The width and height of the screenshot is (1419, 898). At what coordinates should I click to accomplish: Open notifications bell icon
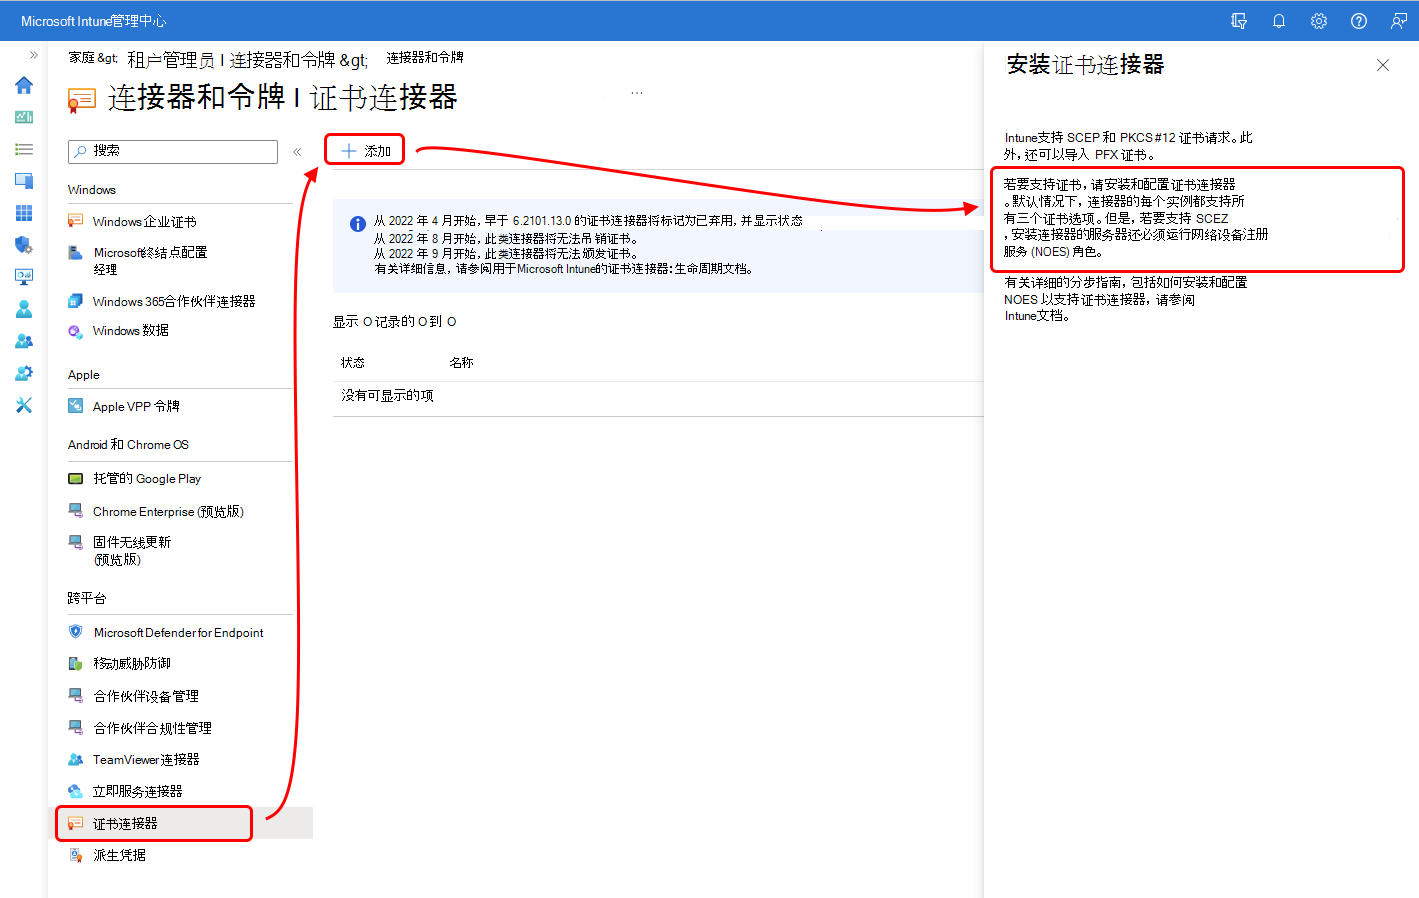point(1279,21)
